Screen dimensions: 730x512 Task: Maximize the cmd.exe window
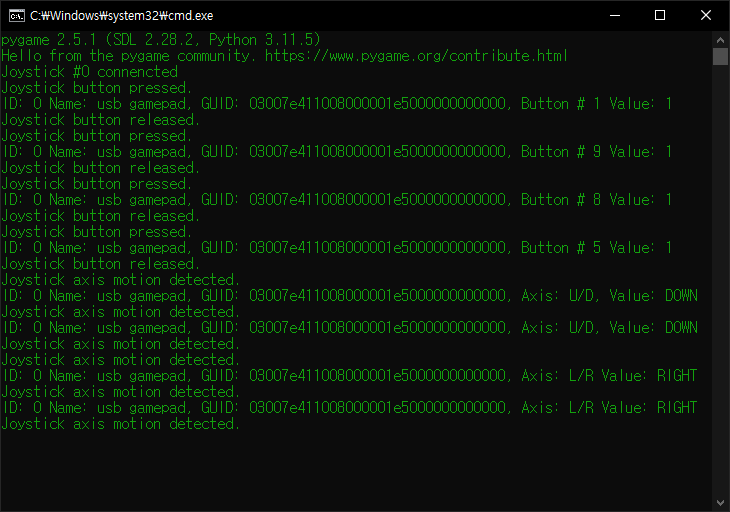pyautogui.click(x=660, y=15)
